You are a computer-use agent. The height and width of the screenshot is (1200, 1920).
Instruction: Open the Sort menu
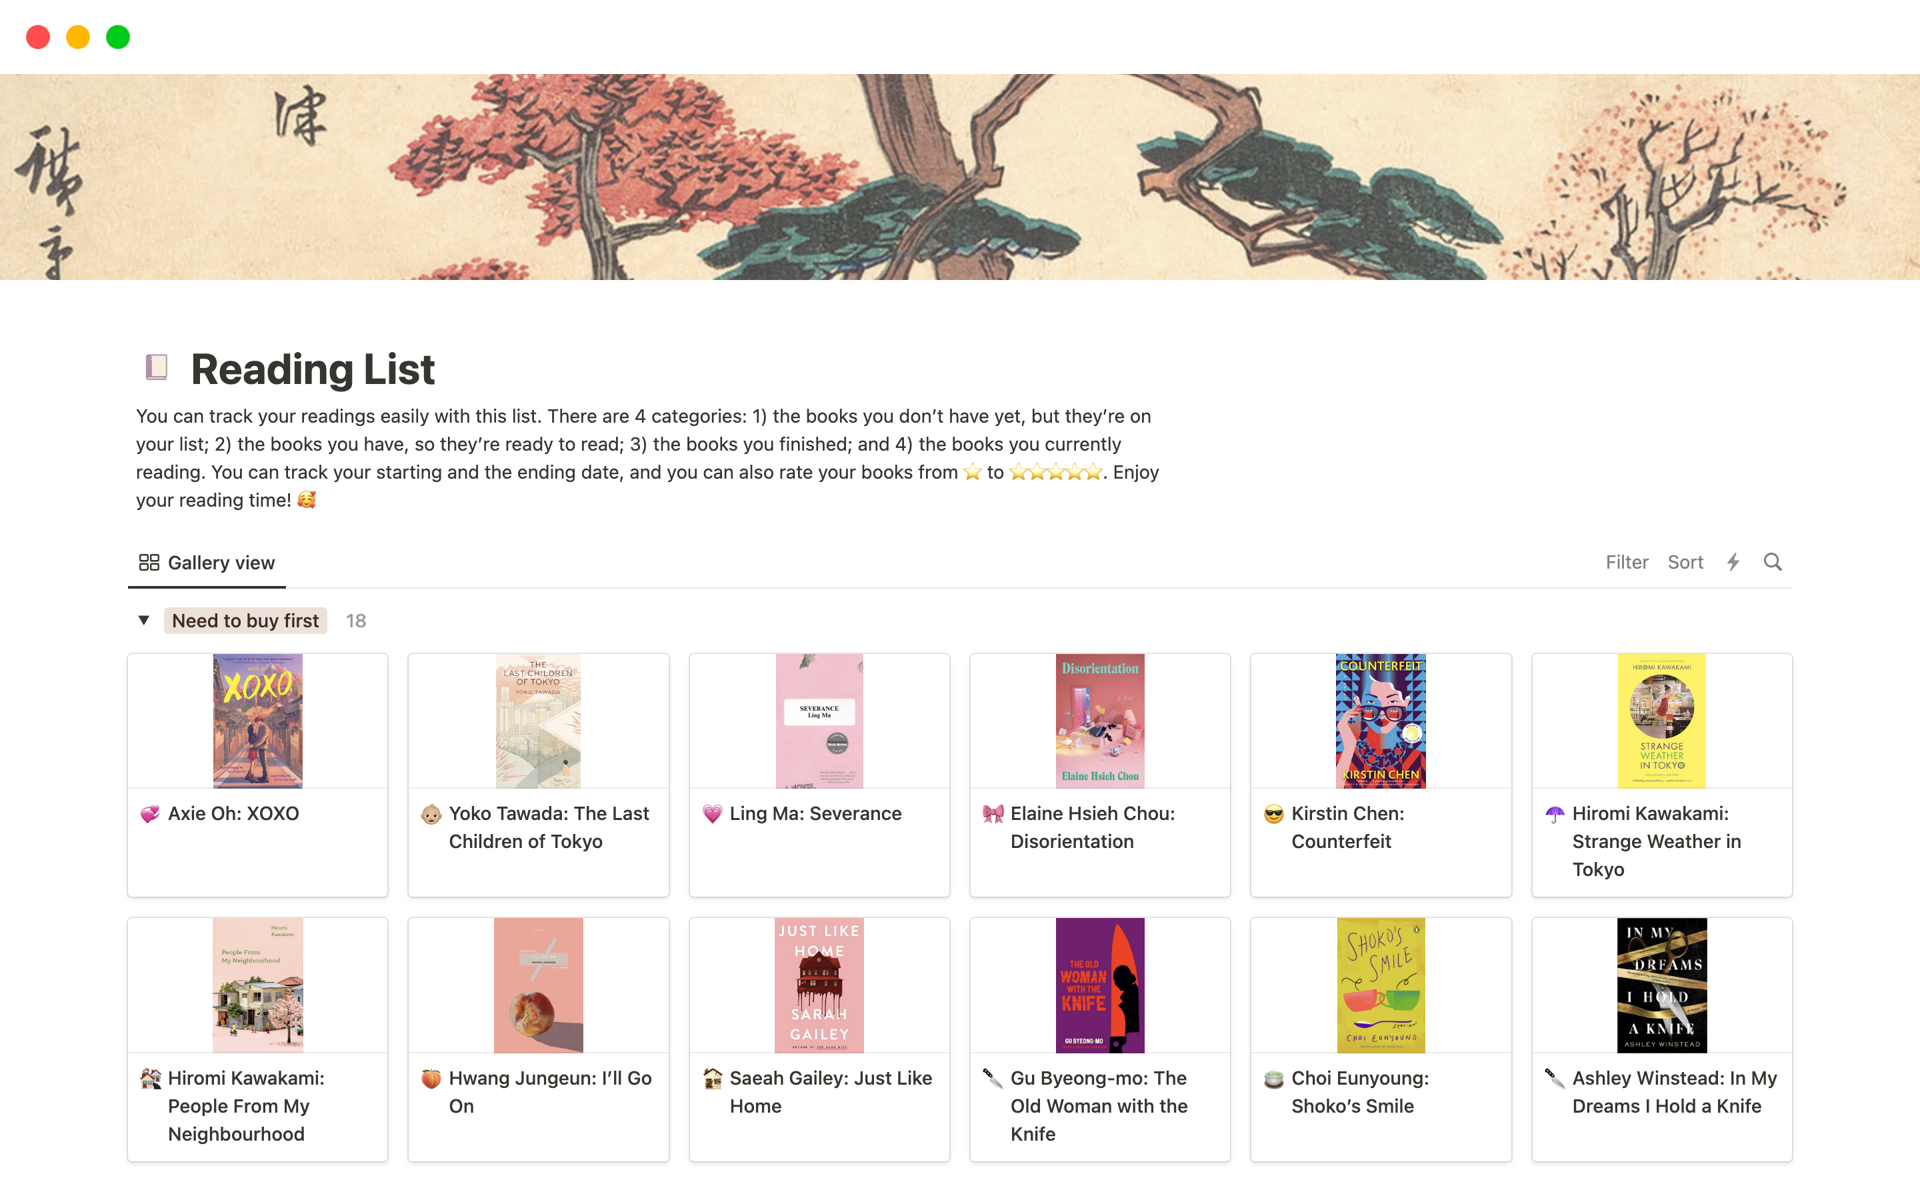point(1685,561)
